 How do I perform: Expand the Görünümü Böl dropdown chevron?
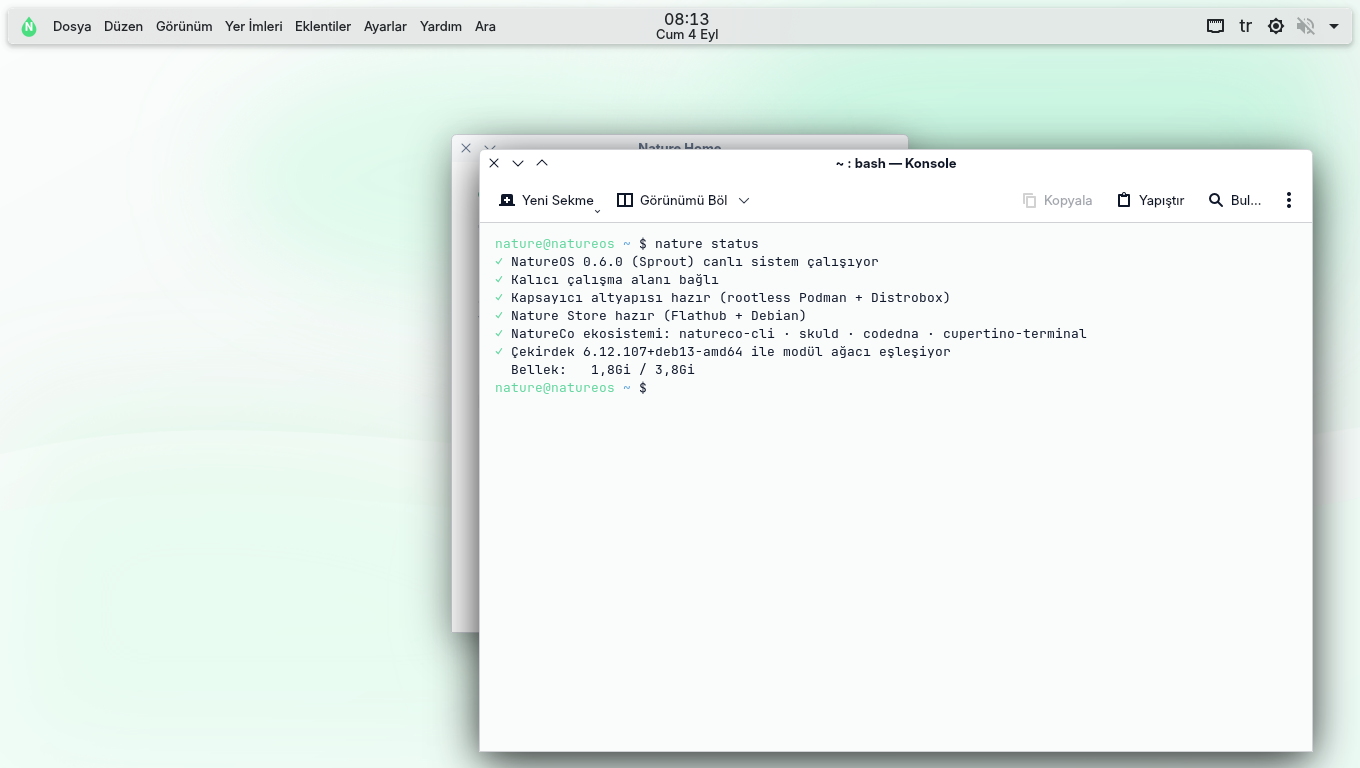[x=744, y=200]
